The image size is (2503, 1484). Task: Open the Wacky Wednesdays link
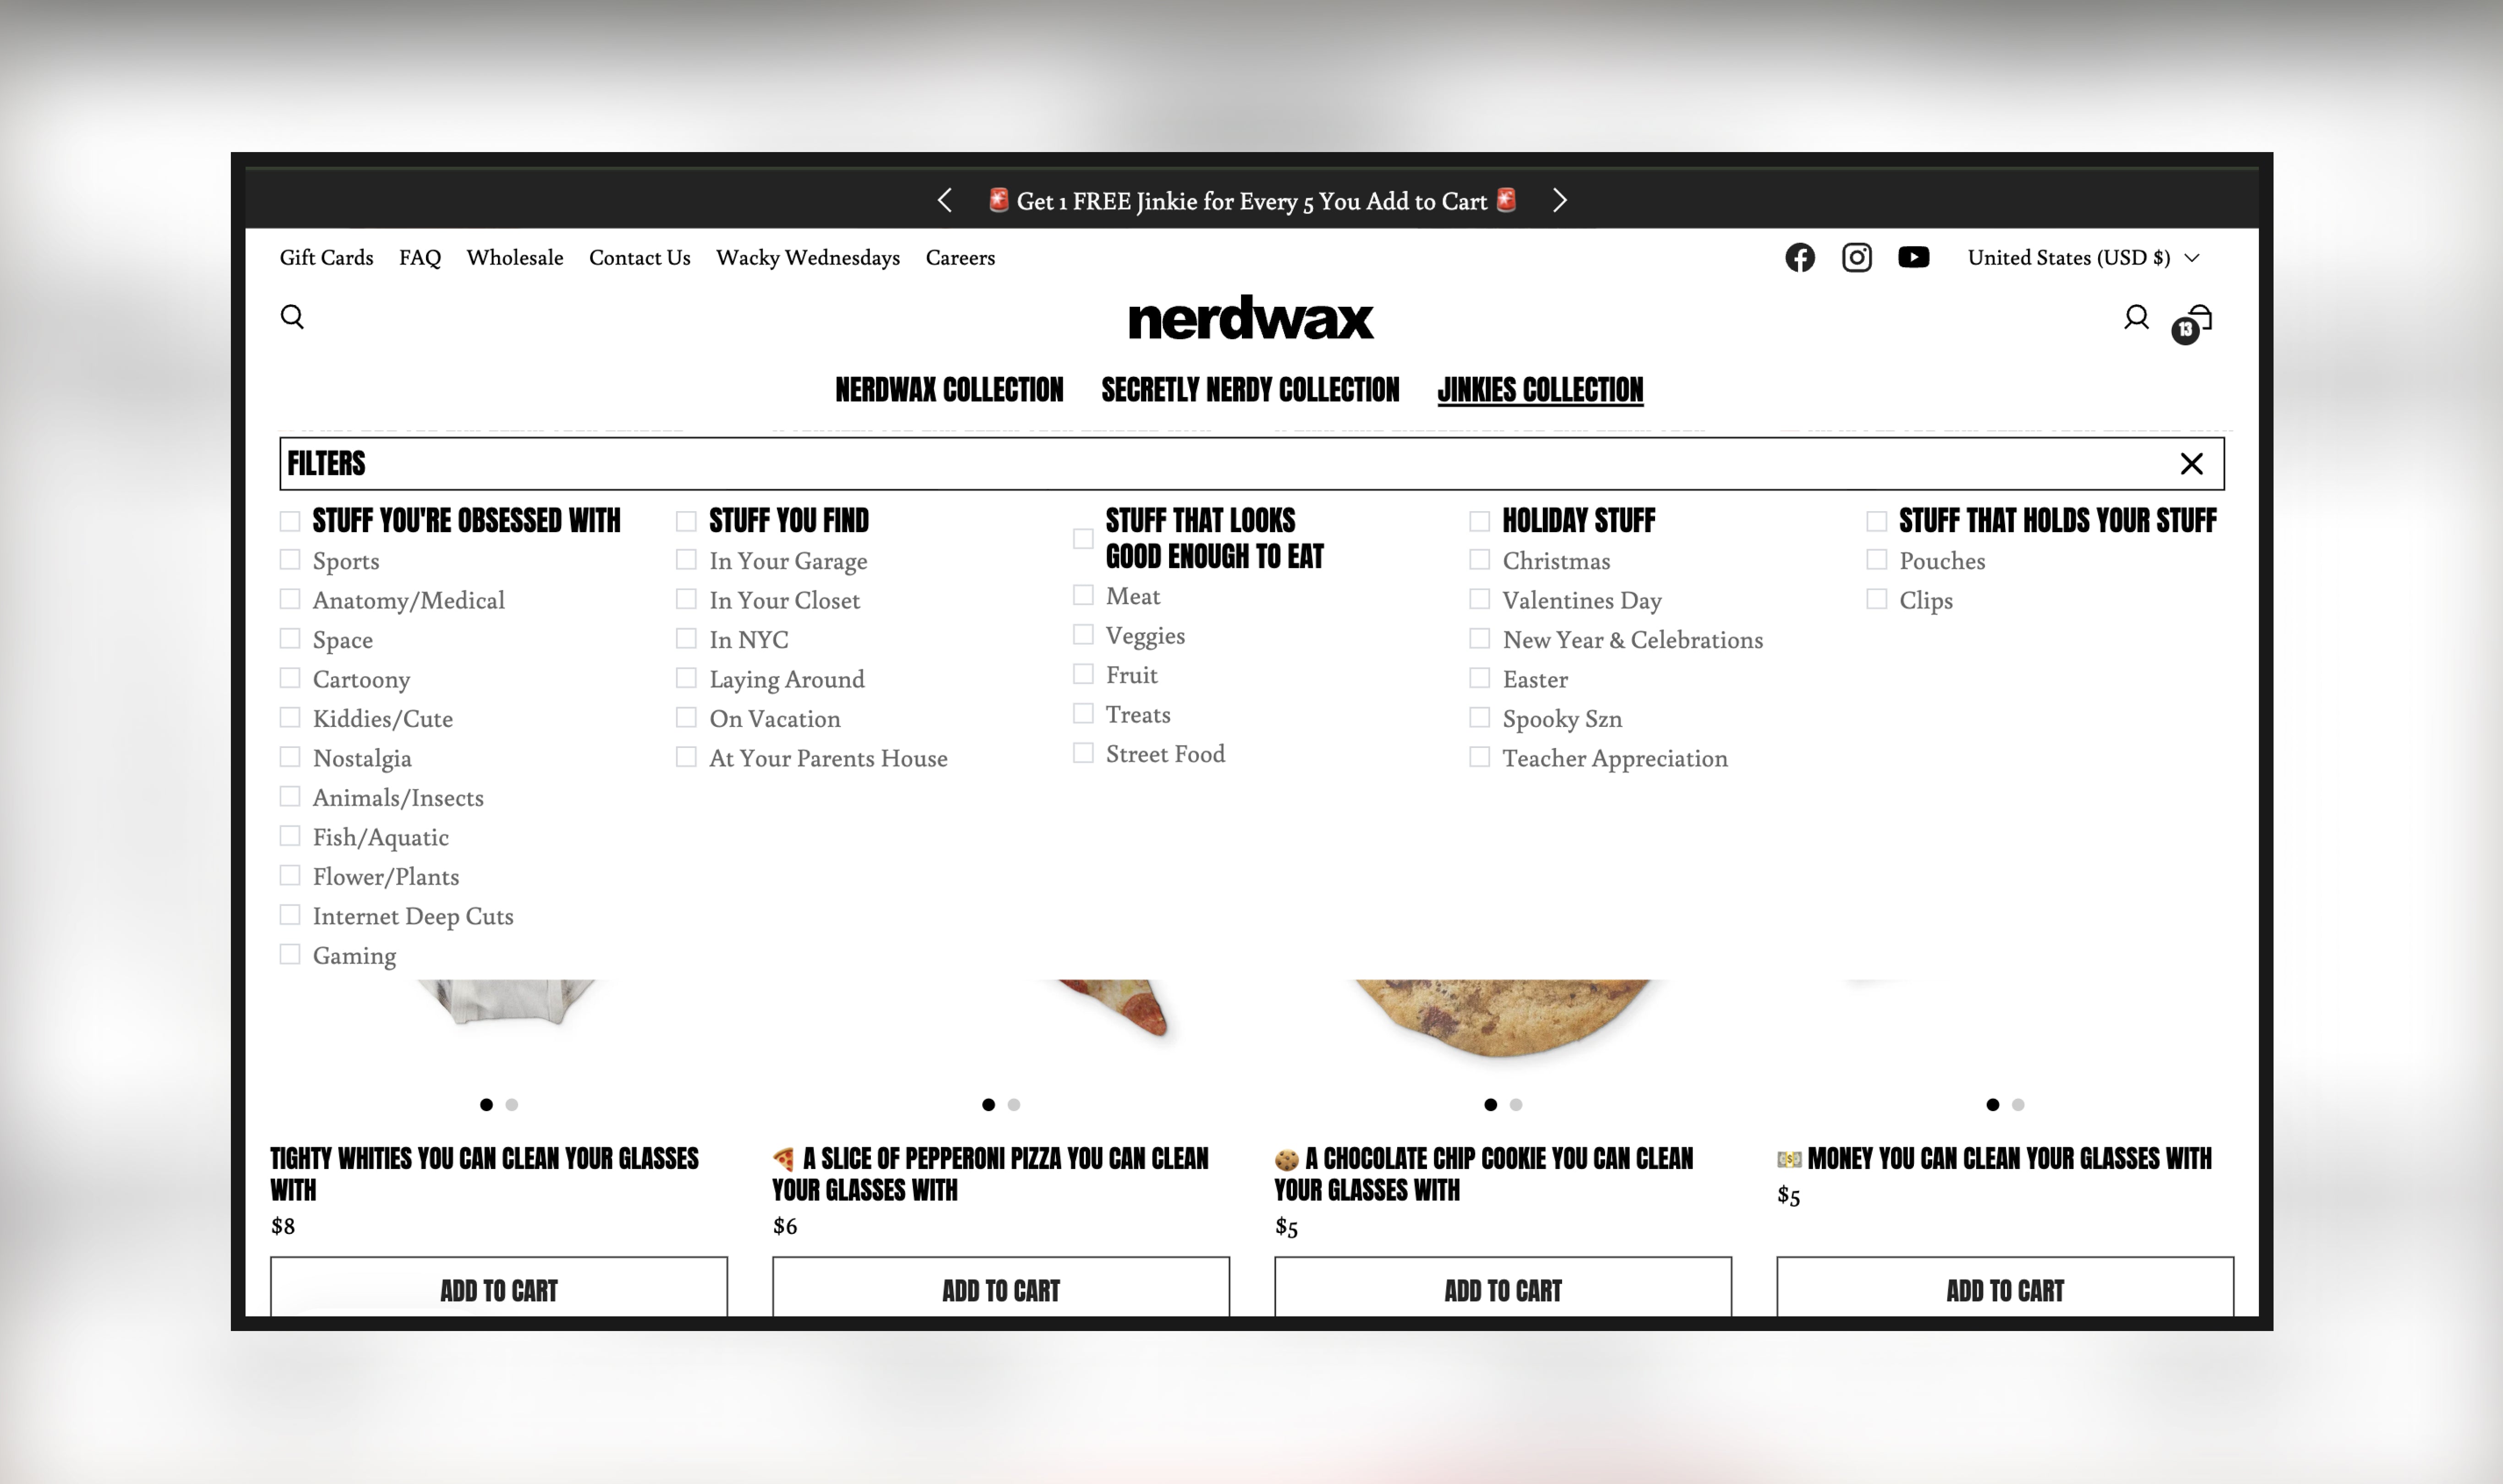tap(807, 258)
